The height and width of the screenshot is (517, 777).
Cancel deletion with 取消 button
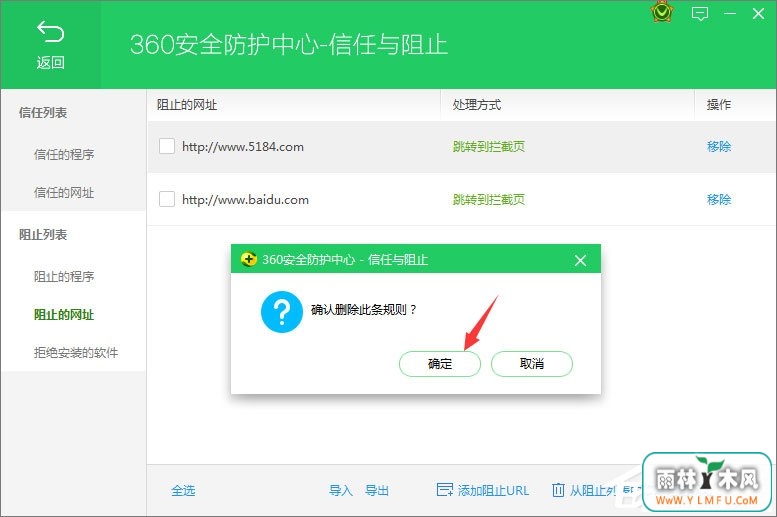(x=532, y=364)
